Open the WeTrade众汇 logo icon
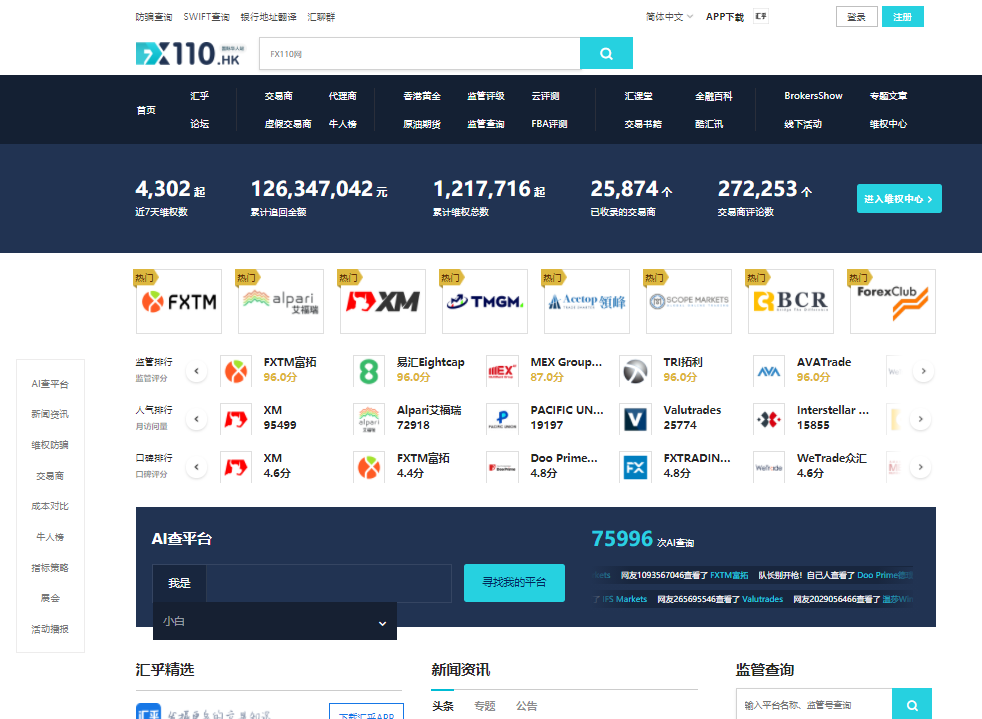The width and height of the screenshot is (982, 719). (768, 467)
